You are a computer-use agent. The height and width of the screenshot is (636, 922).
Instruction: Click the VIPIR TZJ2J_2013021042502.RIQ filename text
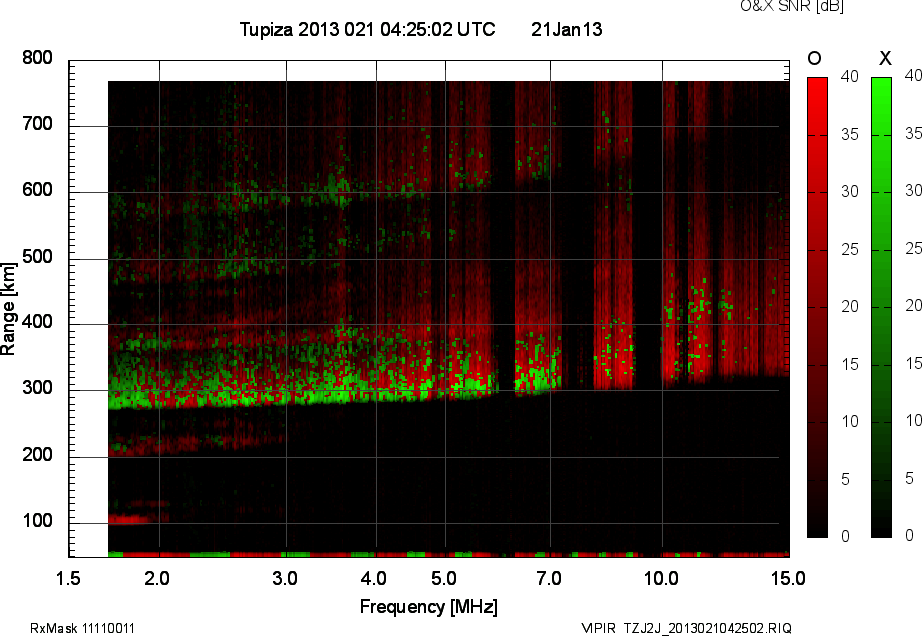pos(686,628)
